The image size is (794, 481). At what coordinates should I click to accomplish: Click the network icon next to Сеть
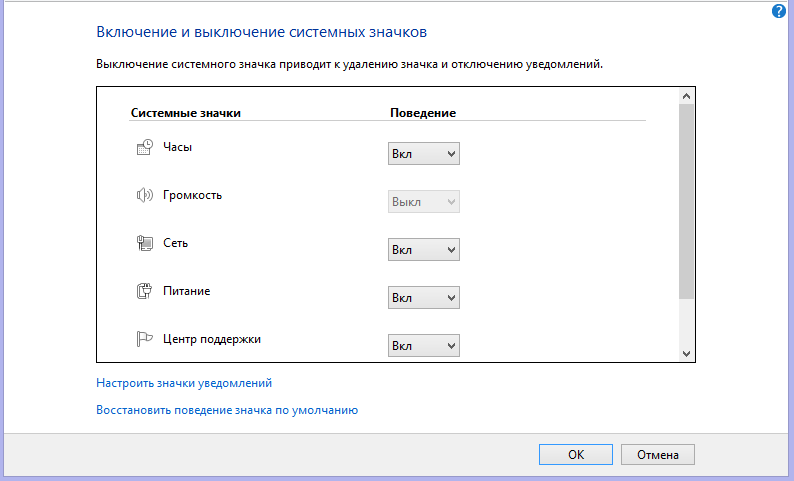click(x=144, y=243)
